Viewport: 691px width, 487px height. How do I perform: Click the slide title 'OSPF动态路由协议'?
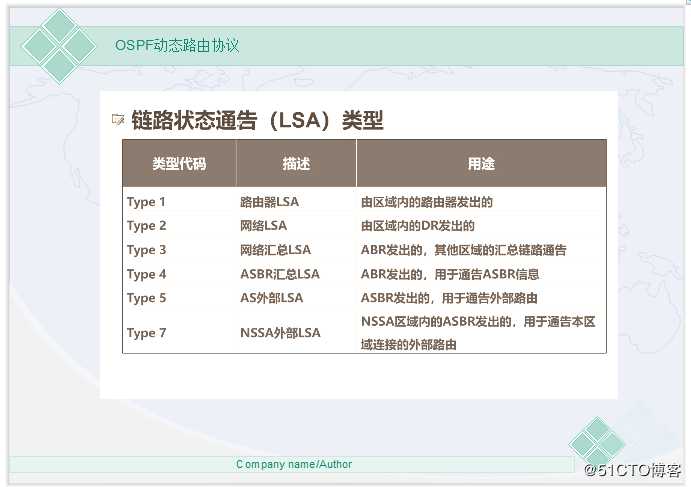click(177, 45)
